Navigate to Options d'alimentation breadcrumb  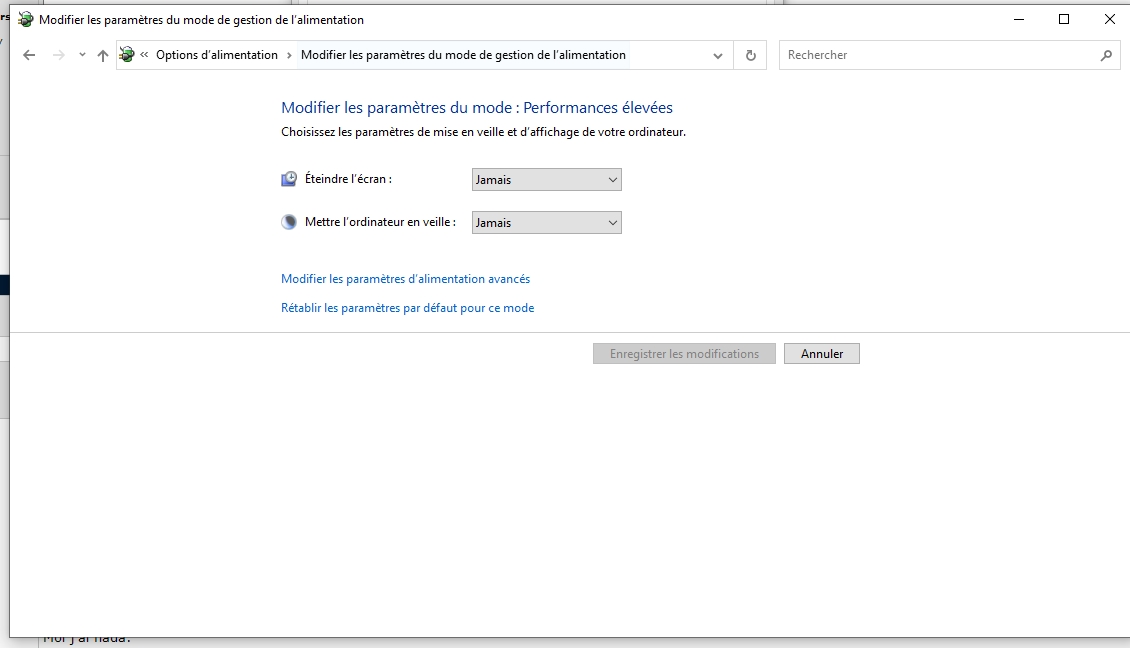click(x=217, y=55)
